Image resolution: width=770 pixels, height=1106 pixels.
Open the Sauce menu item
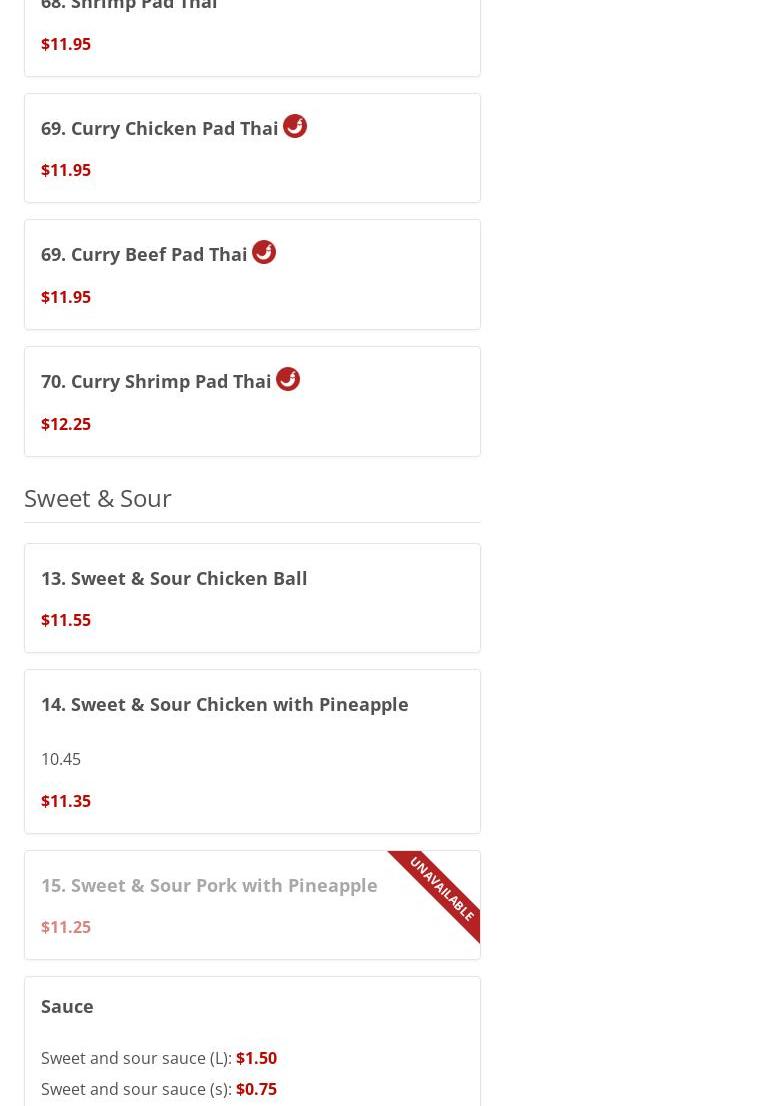pos(67,1006)
